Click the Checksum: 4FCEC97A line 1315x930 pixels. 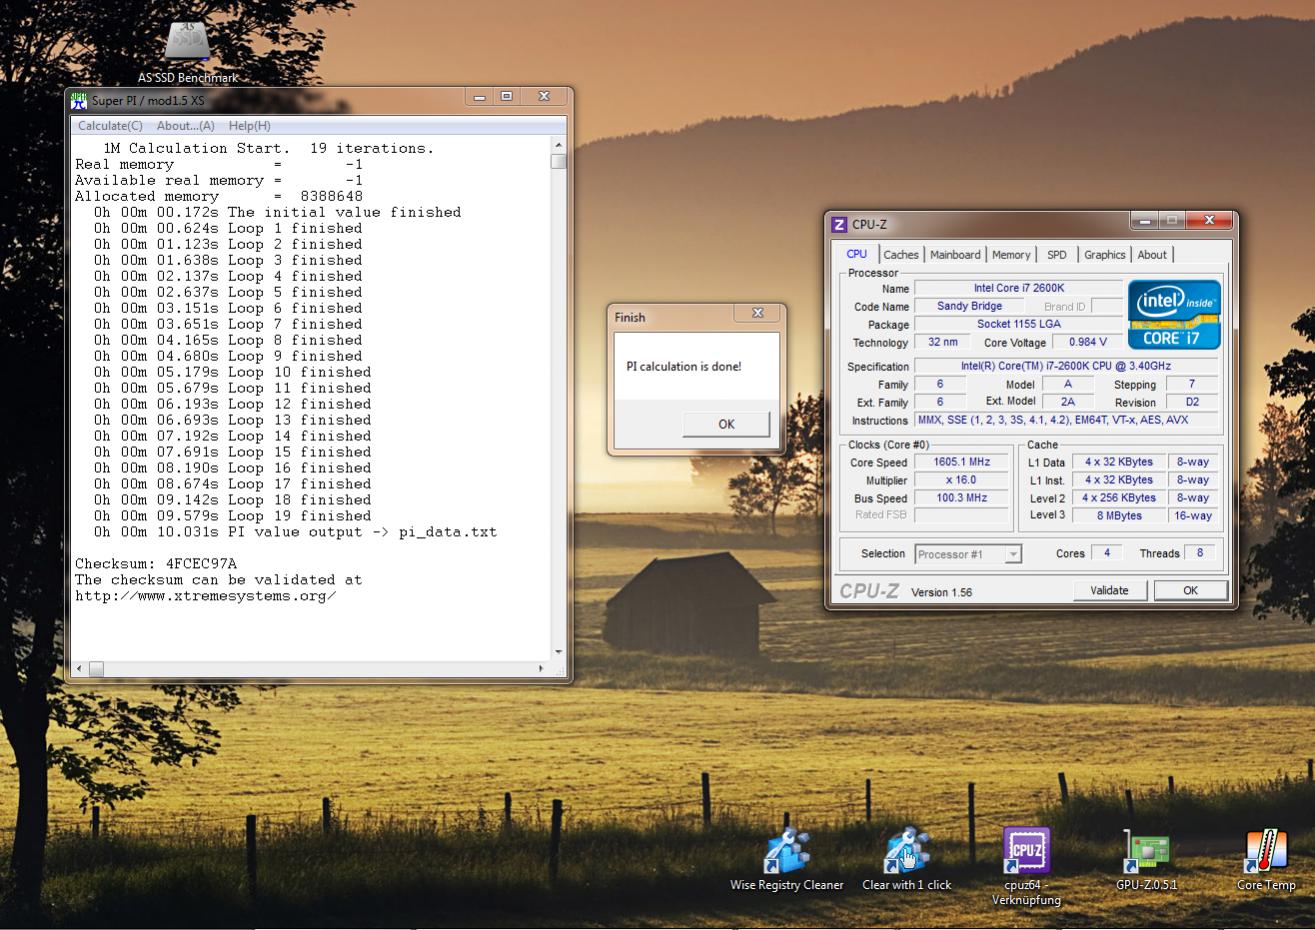click(156, 564)
